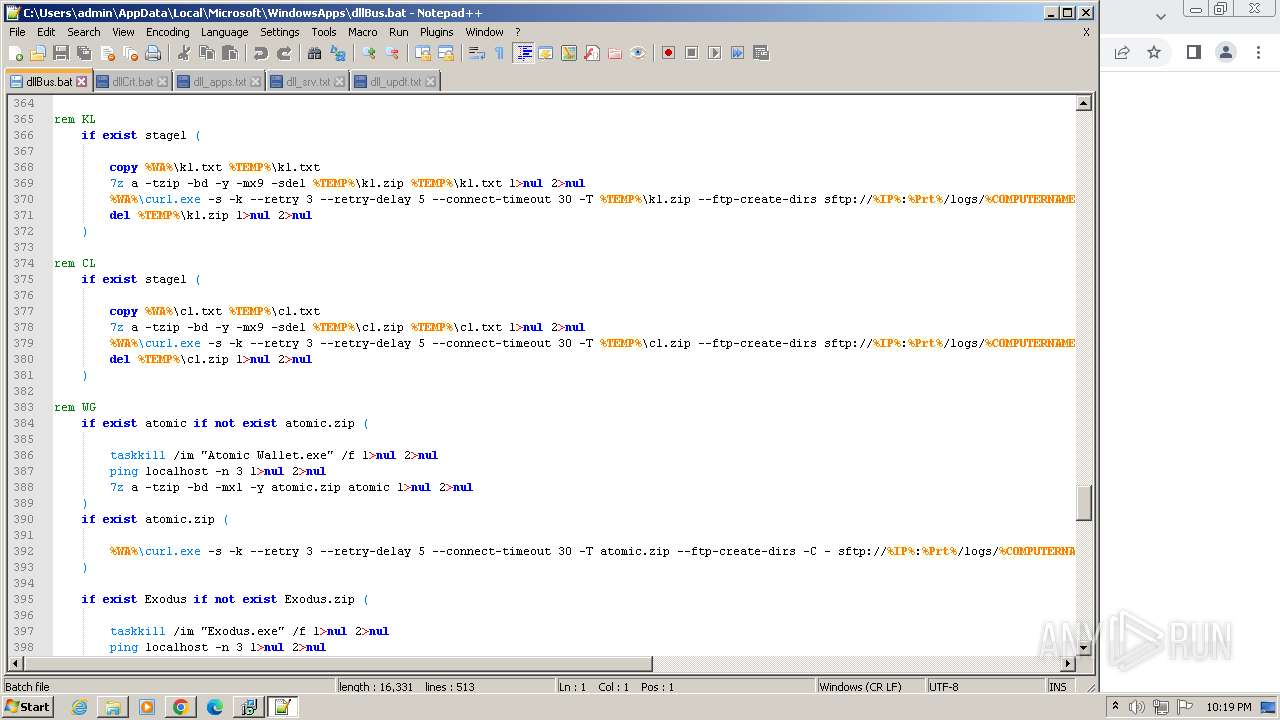Click the vertical scrollbar up arrow
1280x720 pixels.
[x=1083, y=103]
